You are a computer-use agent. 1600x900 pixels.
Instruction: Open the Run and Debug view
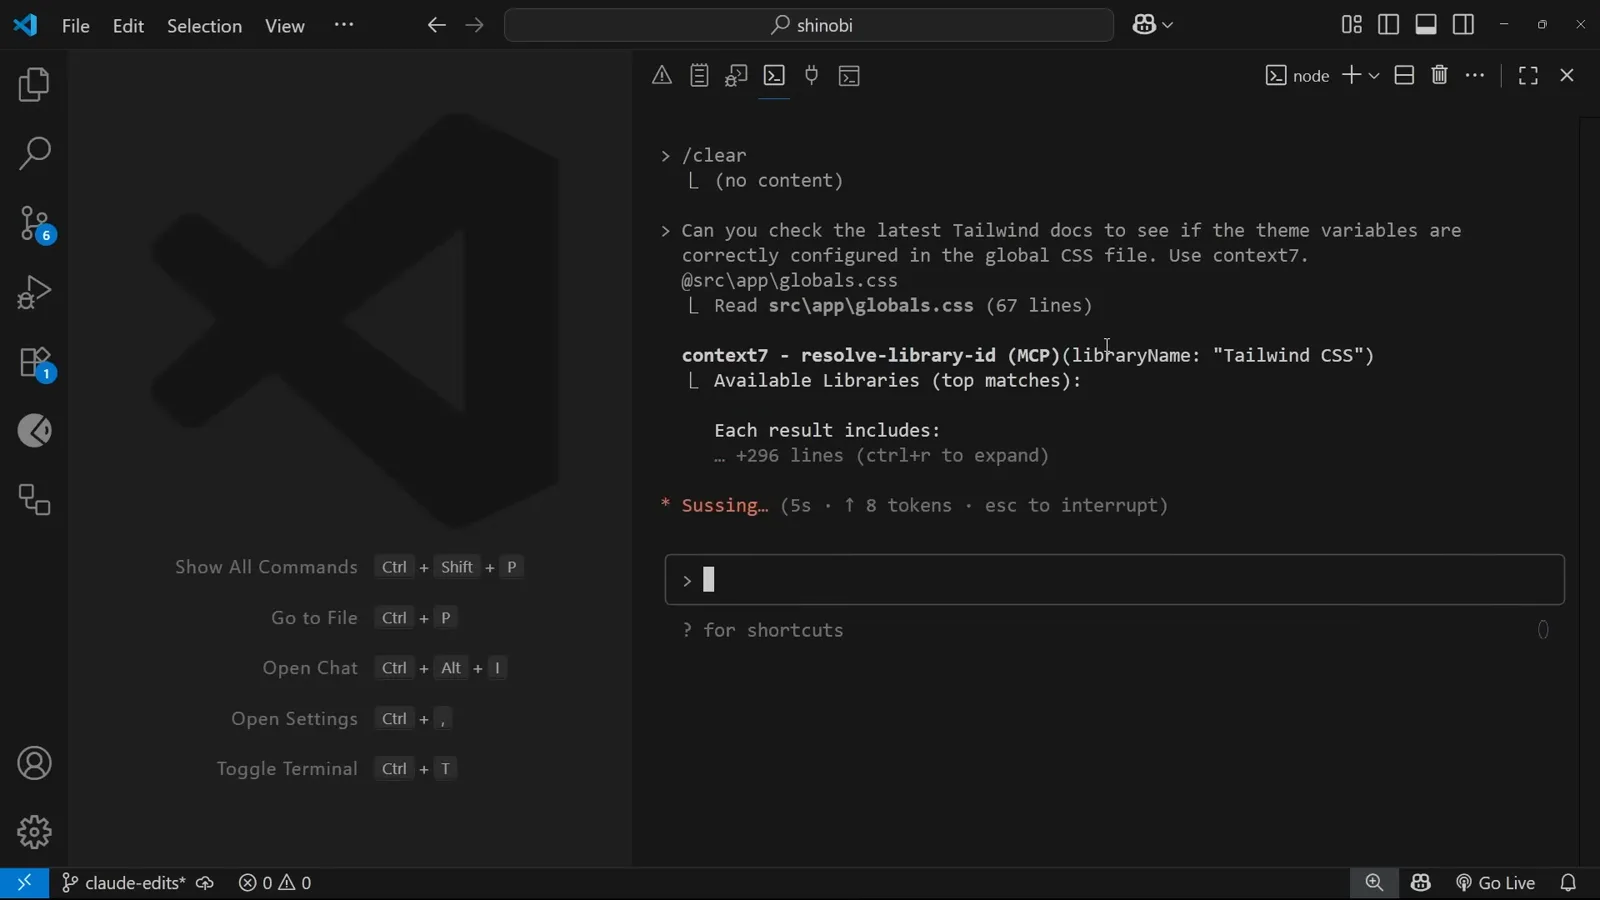point(34,293)
